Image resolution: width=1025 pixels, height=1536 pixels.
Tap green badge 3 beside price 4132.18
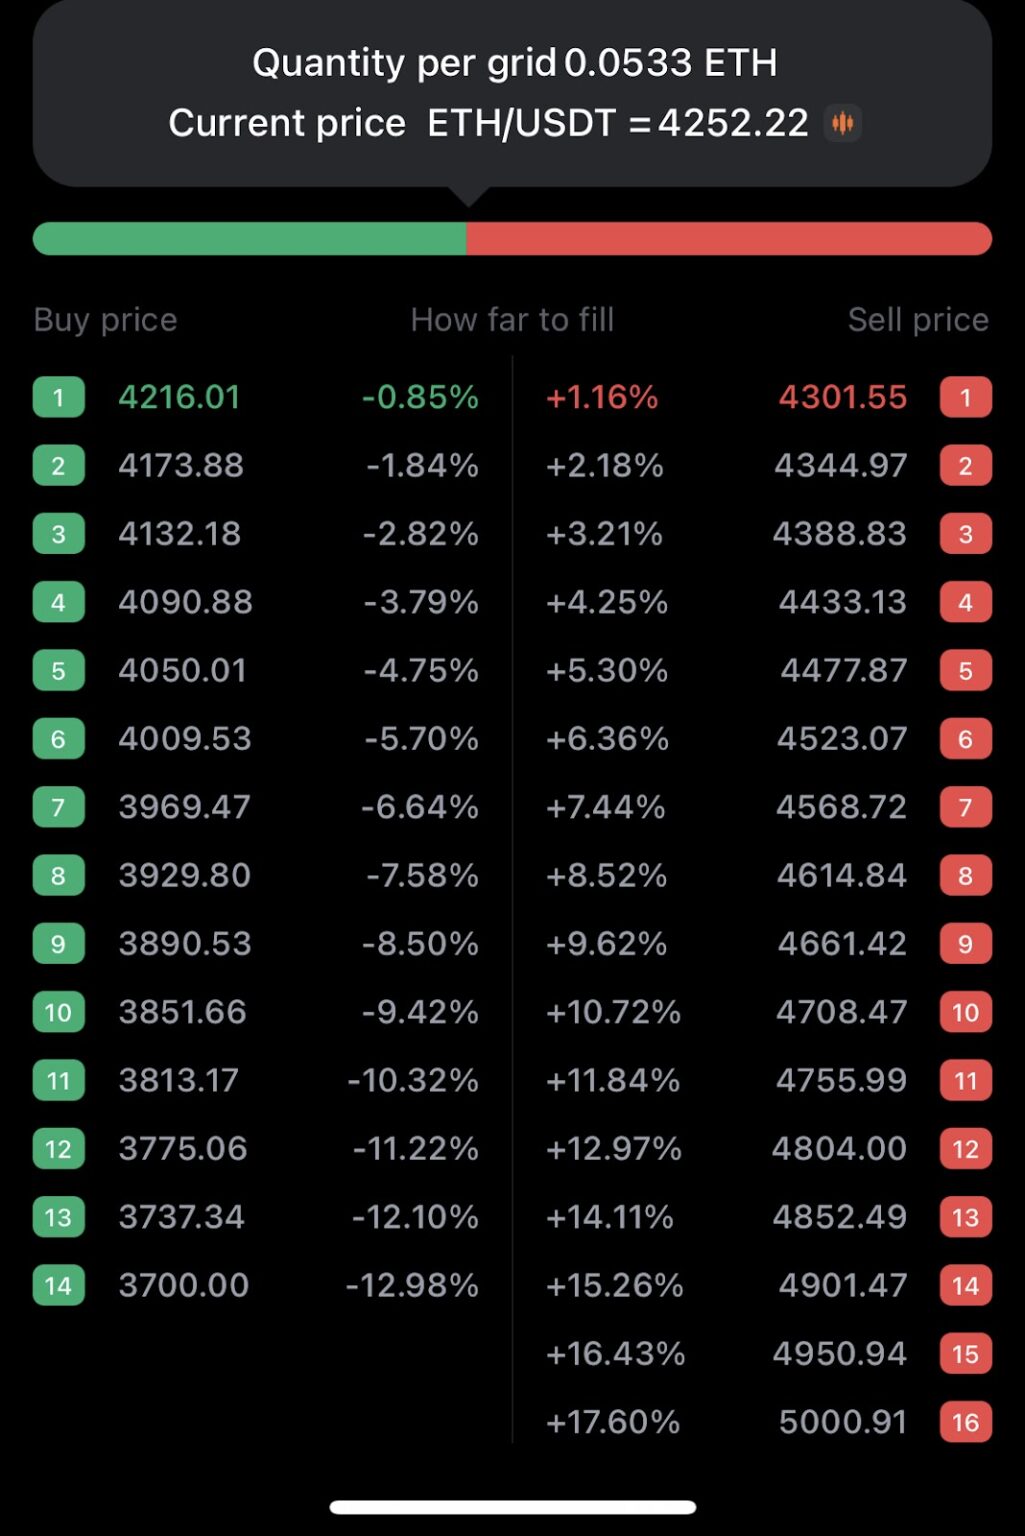[58, 533]
